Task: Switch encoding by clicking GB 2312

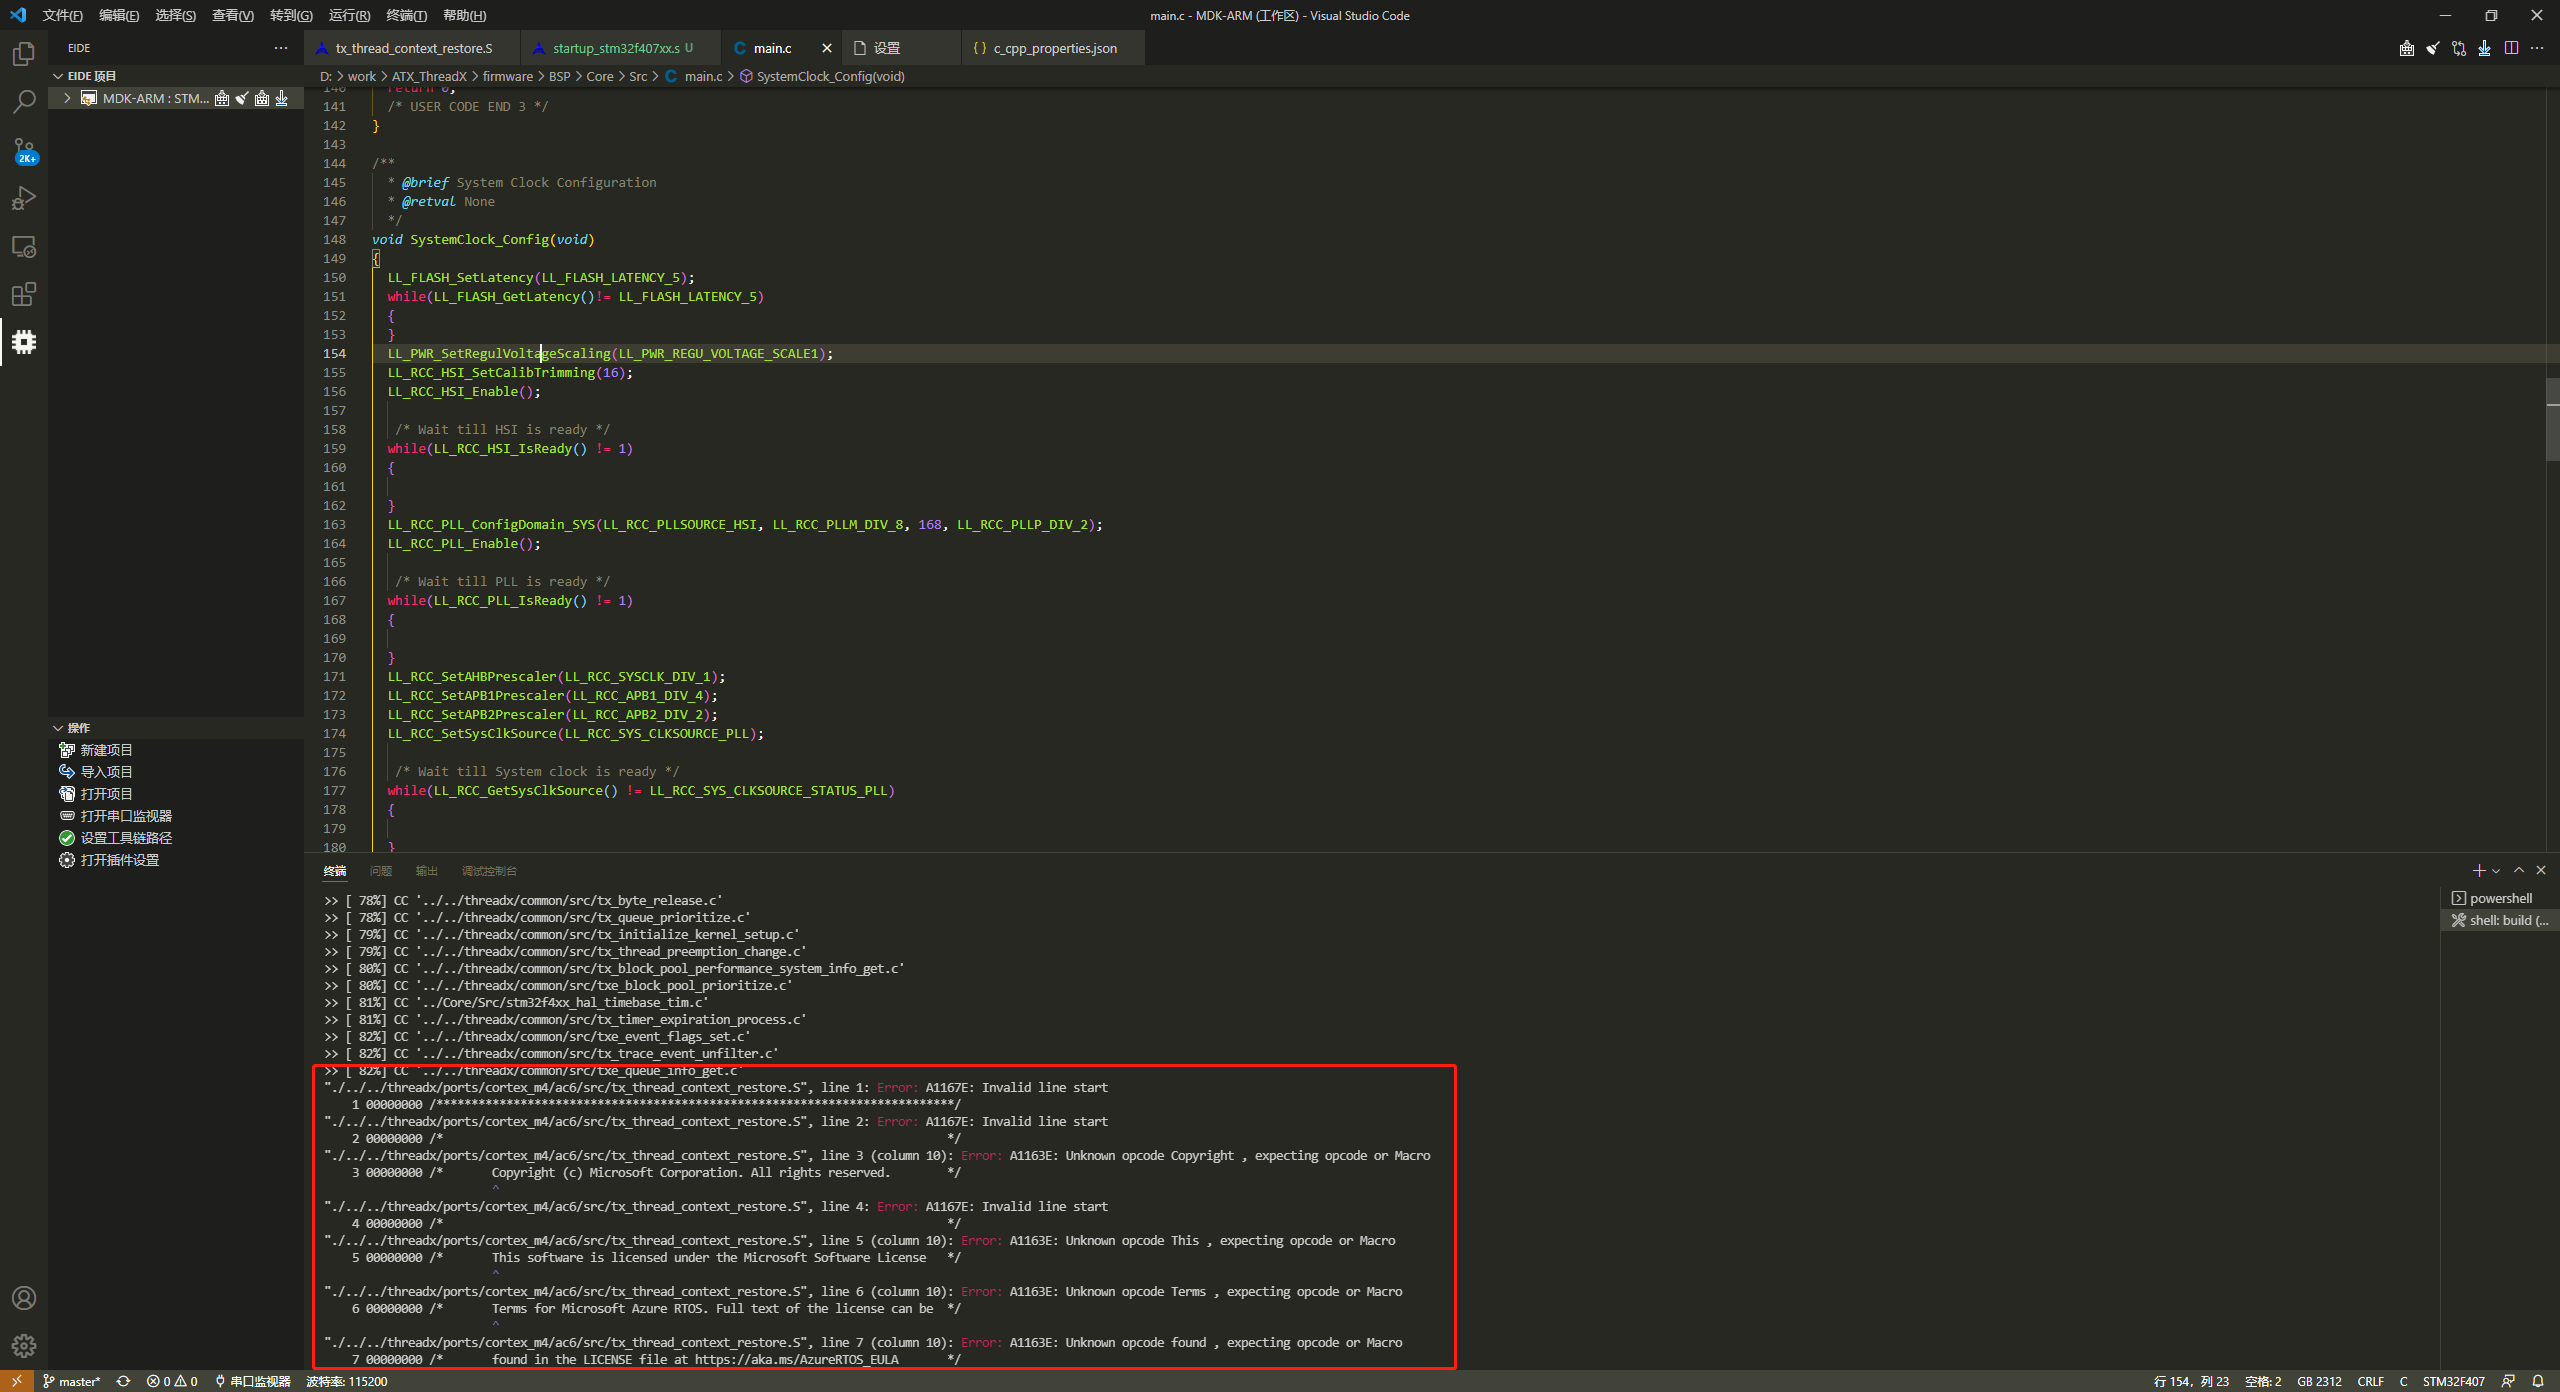Action: point(2319,1382)
